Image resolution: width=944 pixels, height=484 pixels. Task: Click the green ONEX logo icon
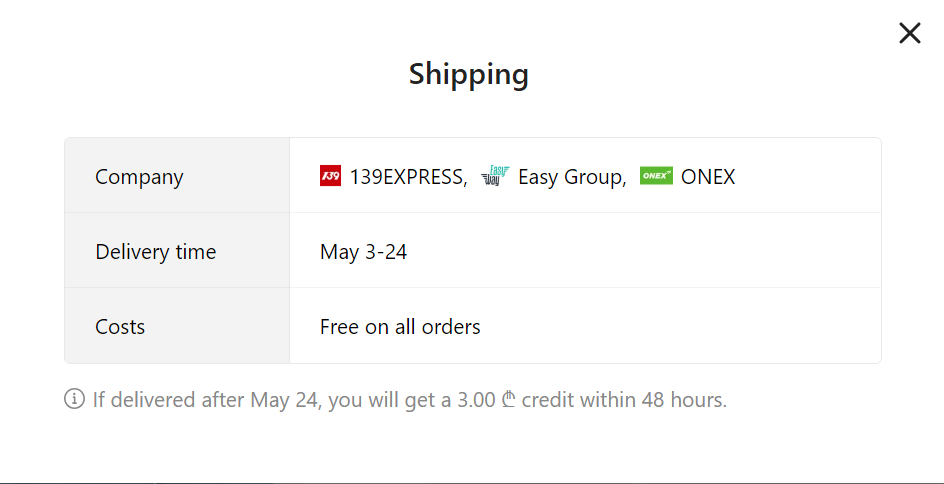[656, 176]
